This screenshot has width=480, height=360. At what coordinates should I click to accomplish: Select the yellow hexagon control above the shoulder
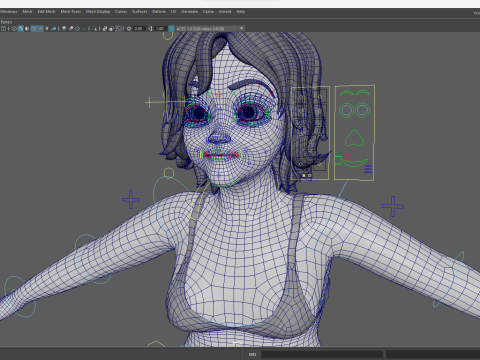[x=169, y=173]
